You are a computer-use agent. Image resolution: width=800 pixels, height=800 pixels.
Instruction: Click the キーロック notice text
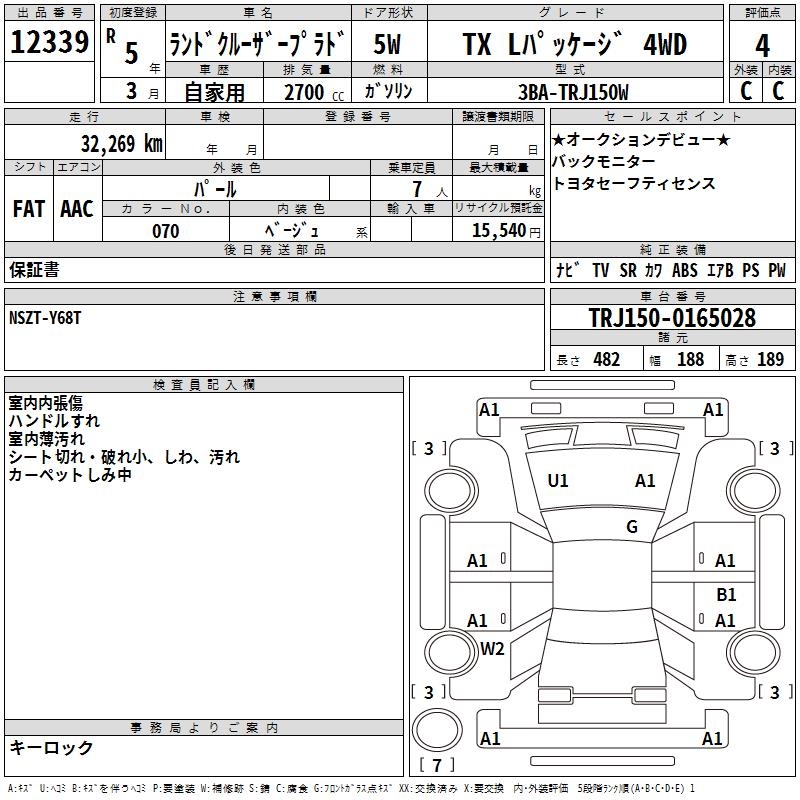click(51, 747)
